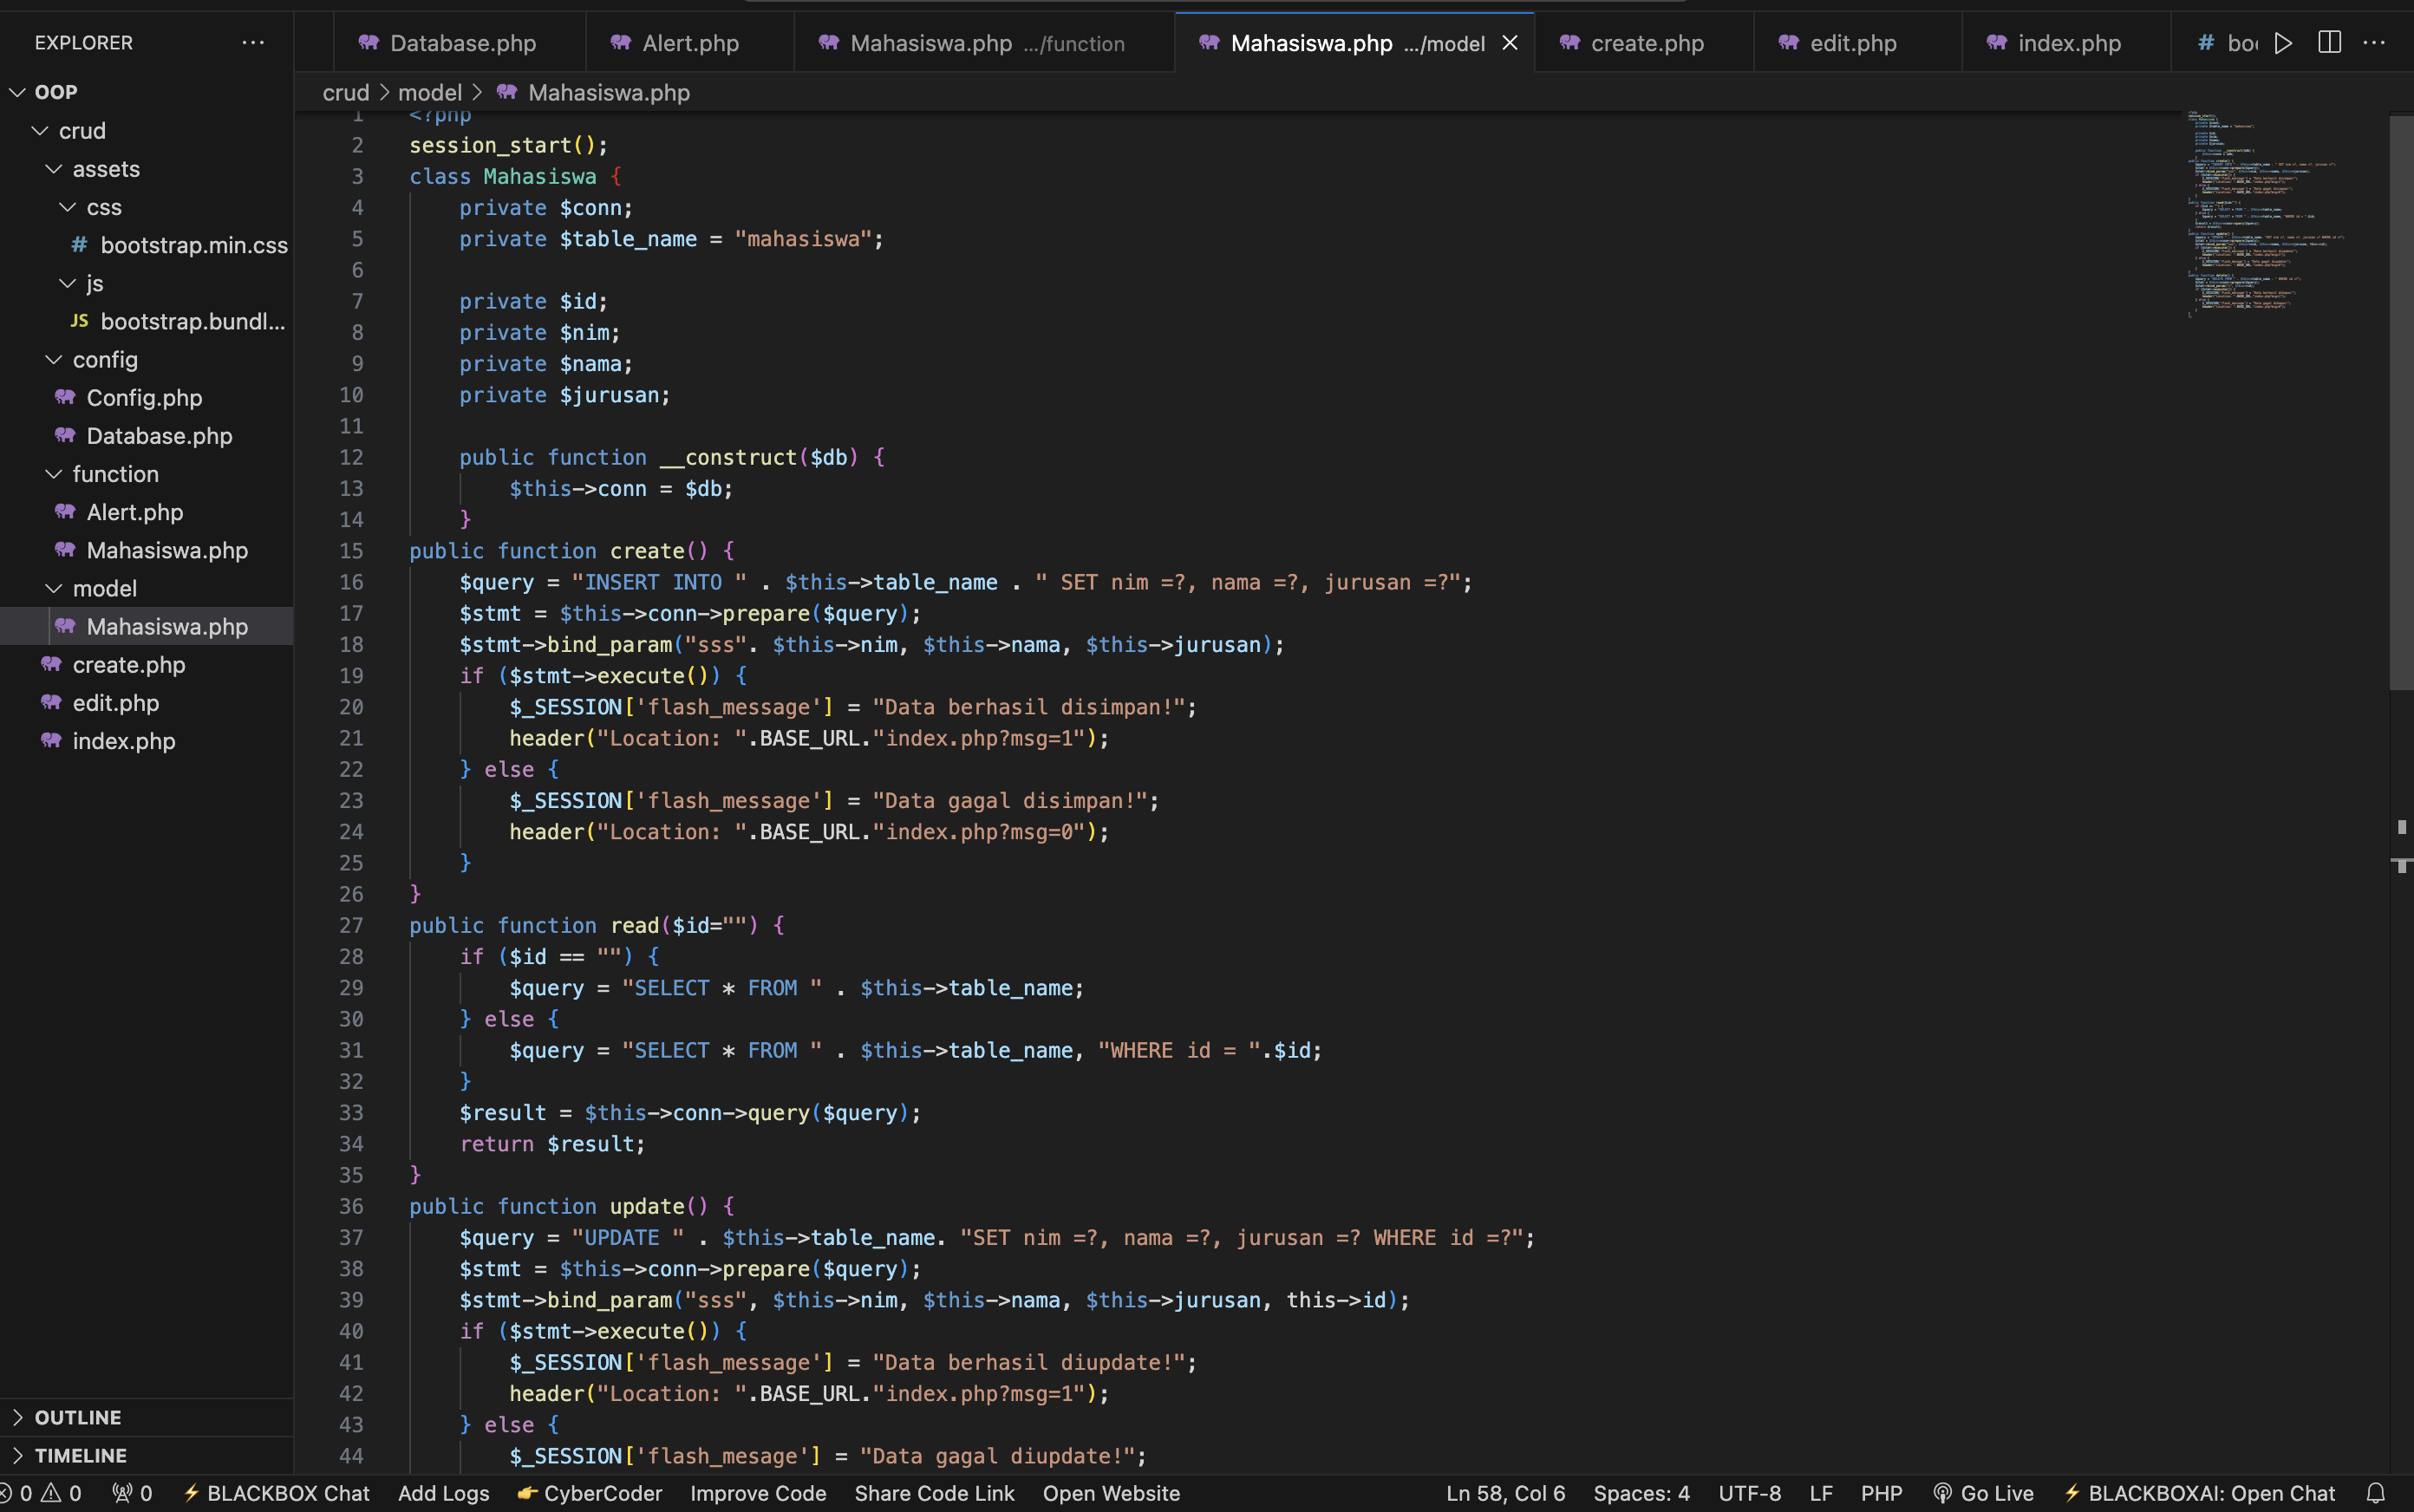Open the Explorer's More Actions ellipsis menu
This screenshot has width=2414, height=1512.
click(x=253, y=42)
